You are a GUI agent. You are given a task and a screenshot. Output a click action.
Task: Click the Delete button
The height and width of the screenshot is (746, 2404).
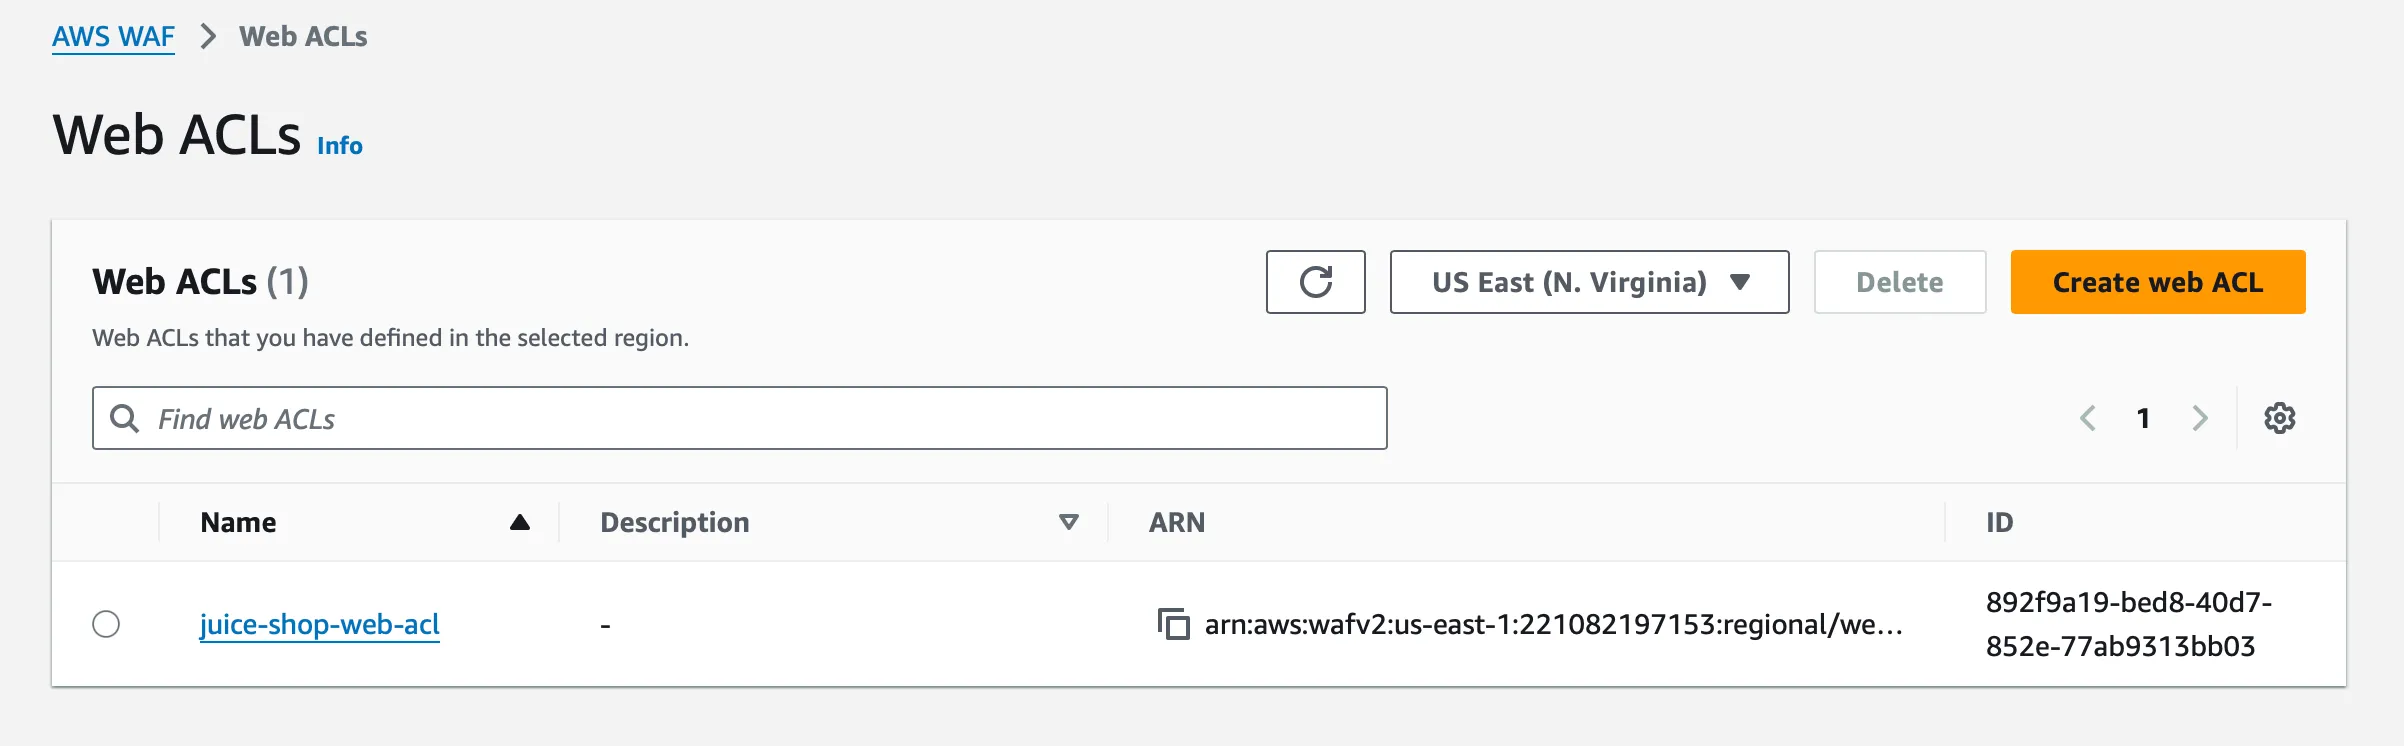point(1899,282)
